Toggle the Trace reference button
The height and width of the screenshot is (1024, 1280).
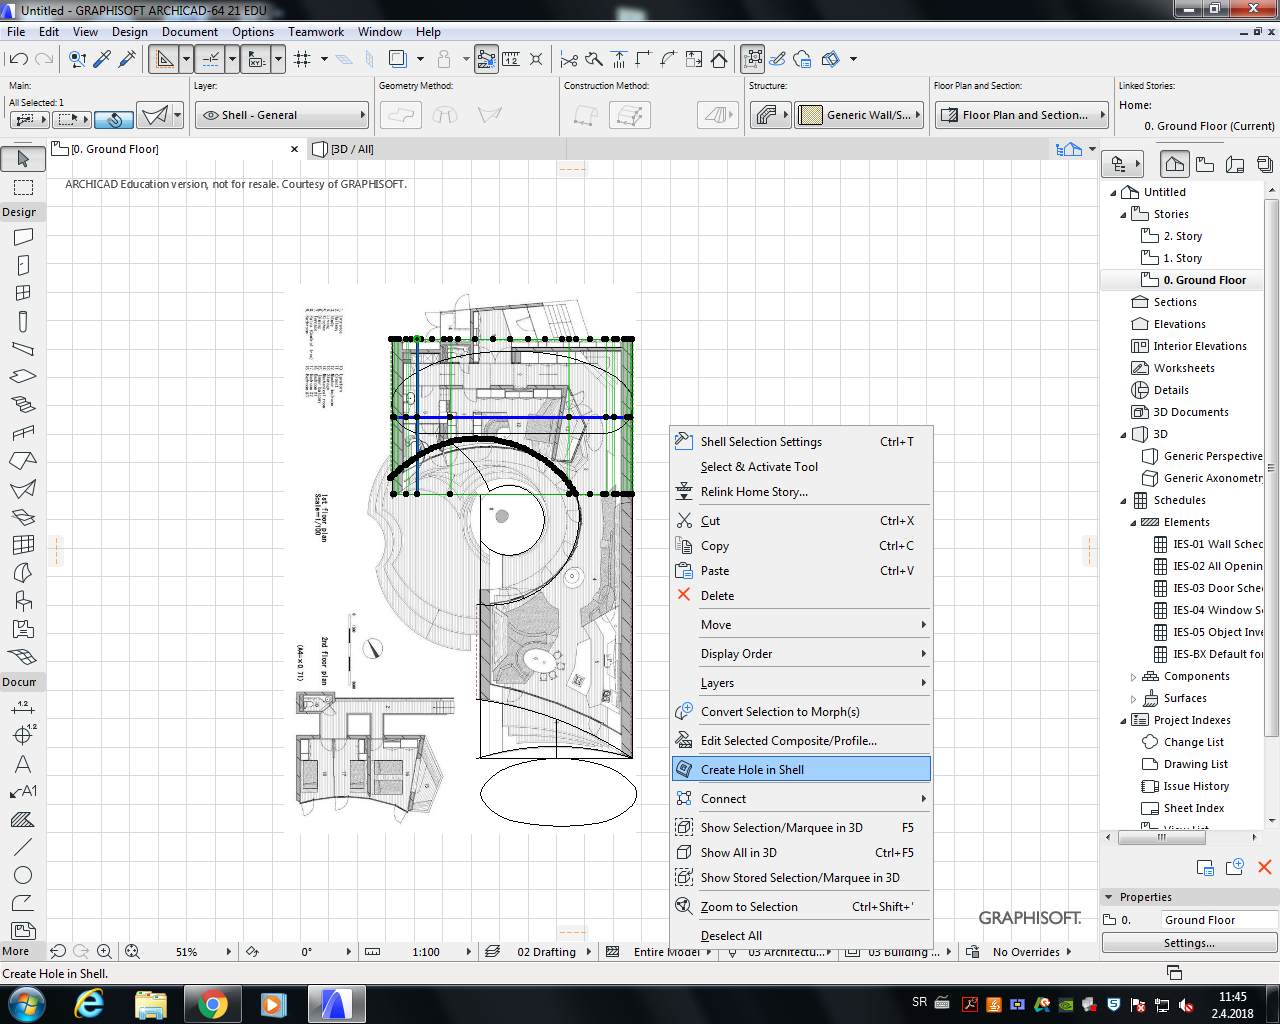coord(397,59)
